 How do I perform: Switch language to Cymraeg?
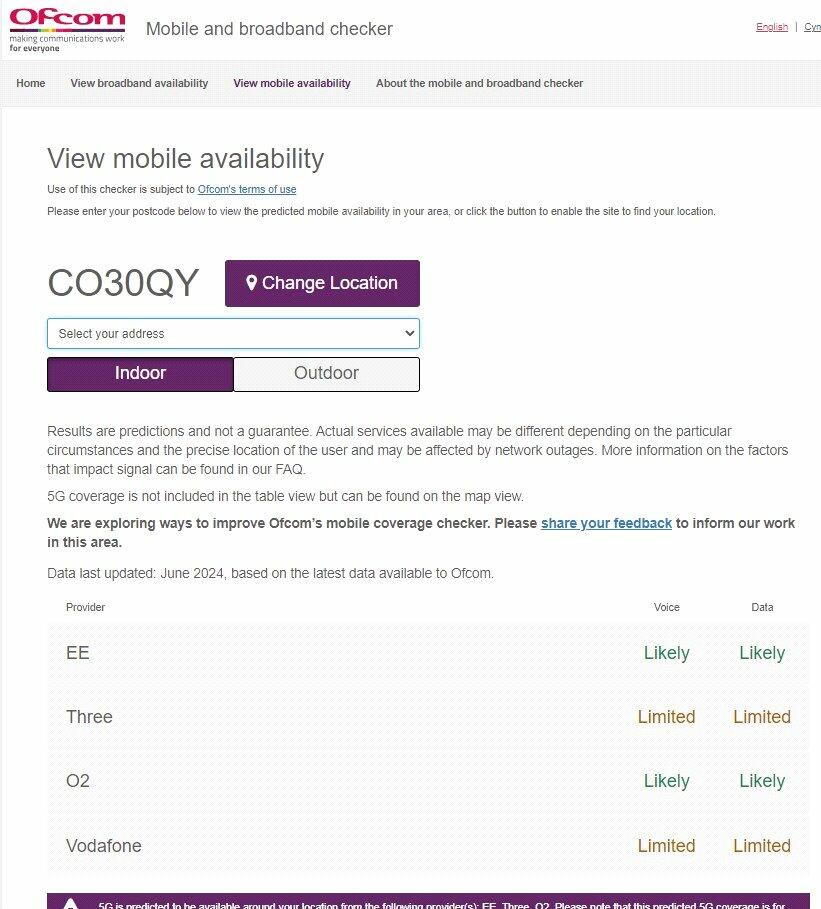[812, 27]
